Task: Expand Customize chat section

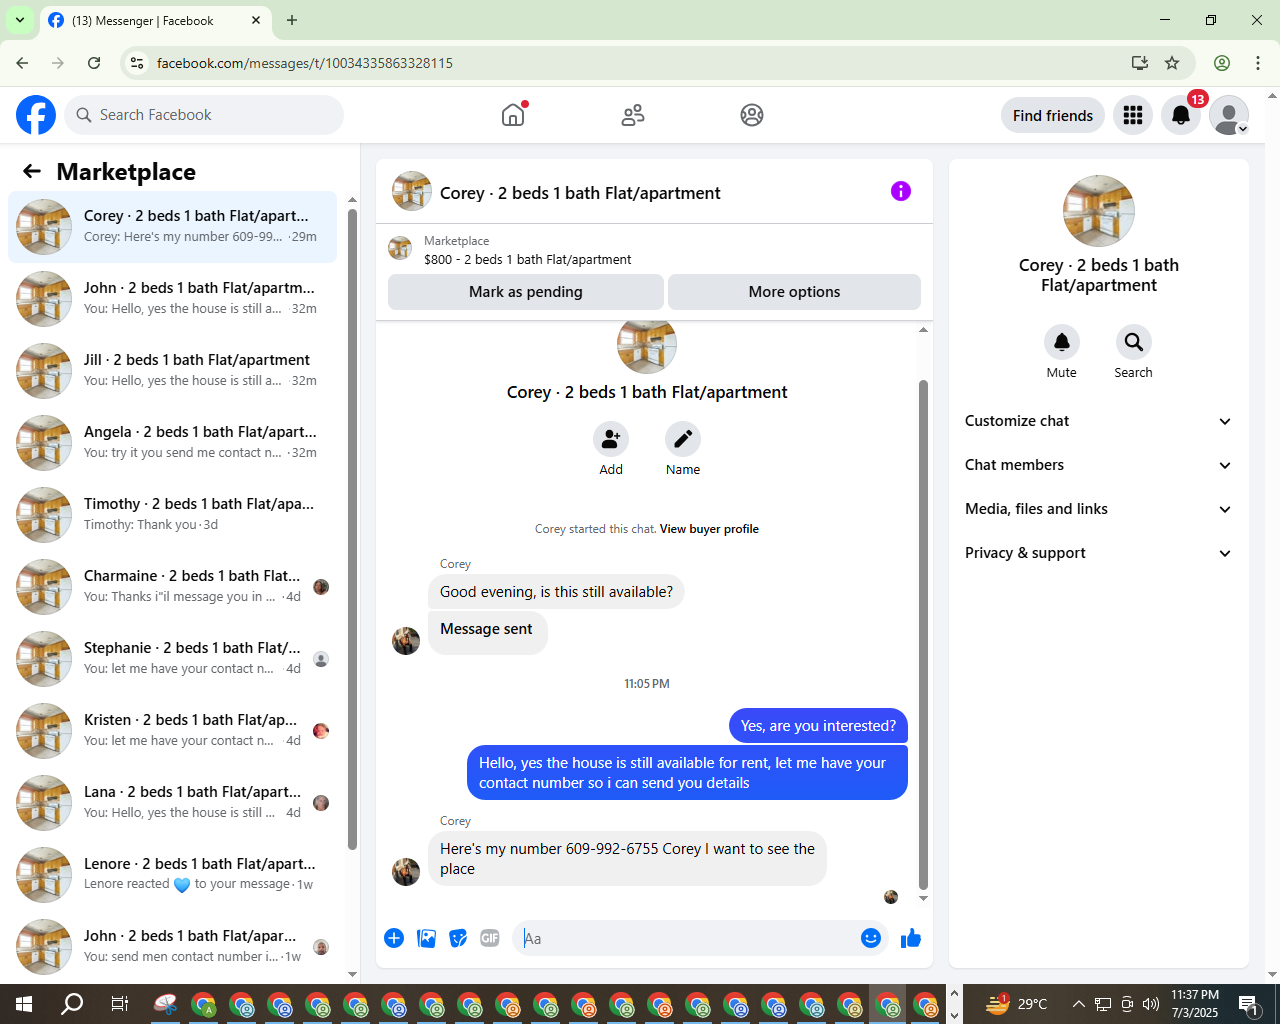Action: (x=1099, y=421)
